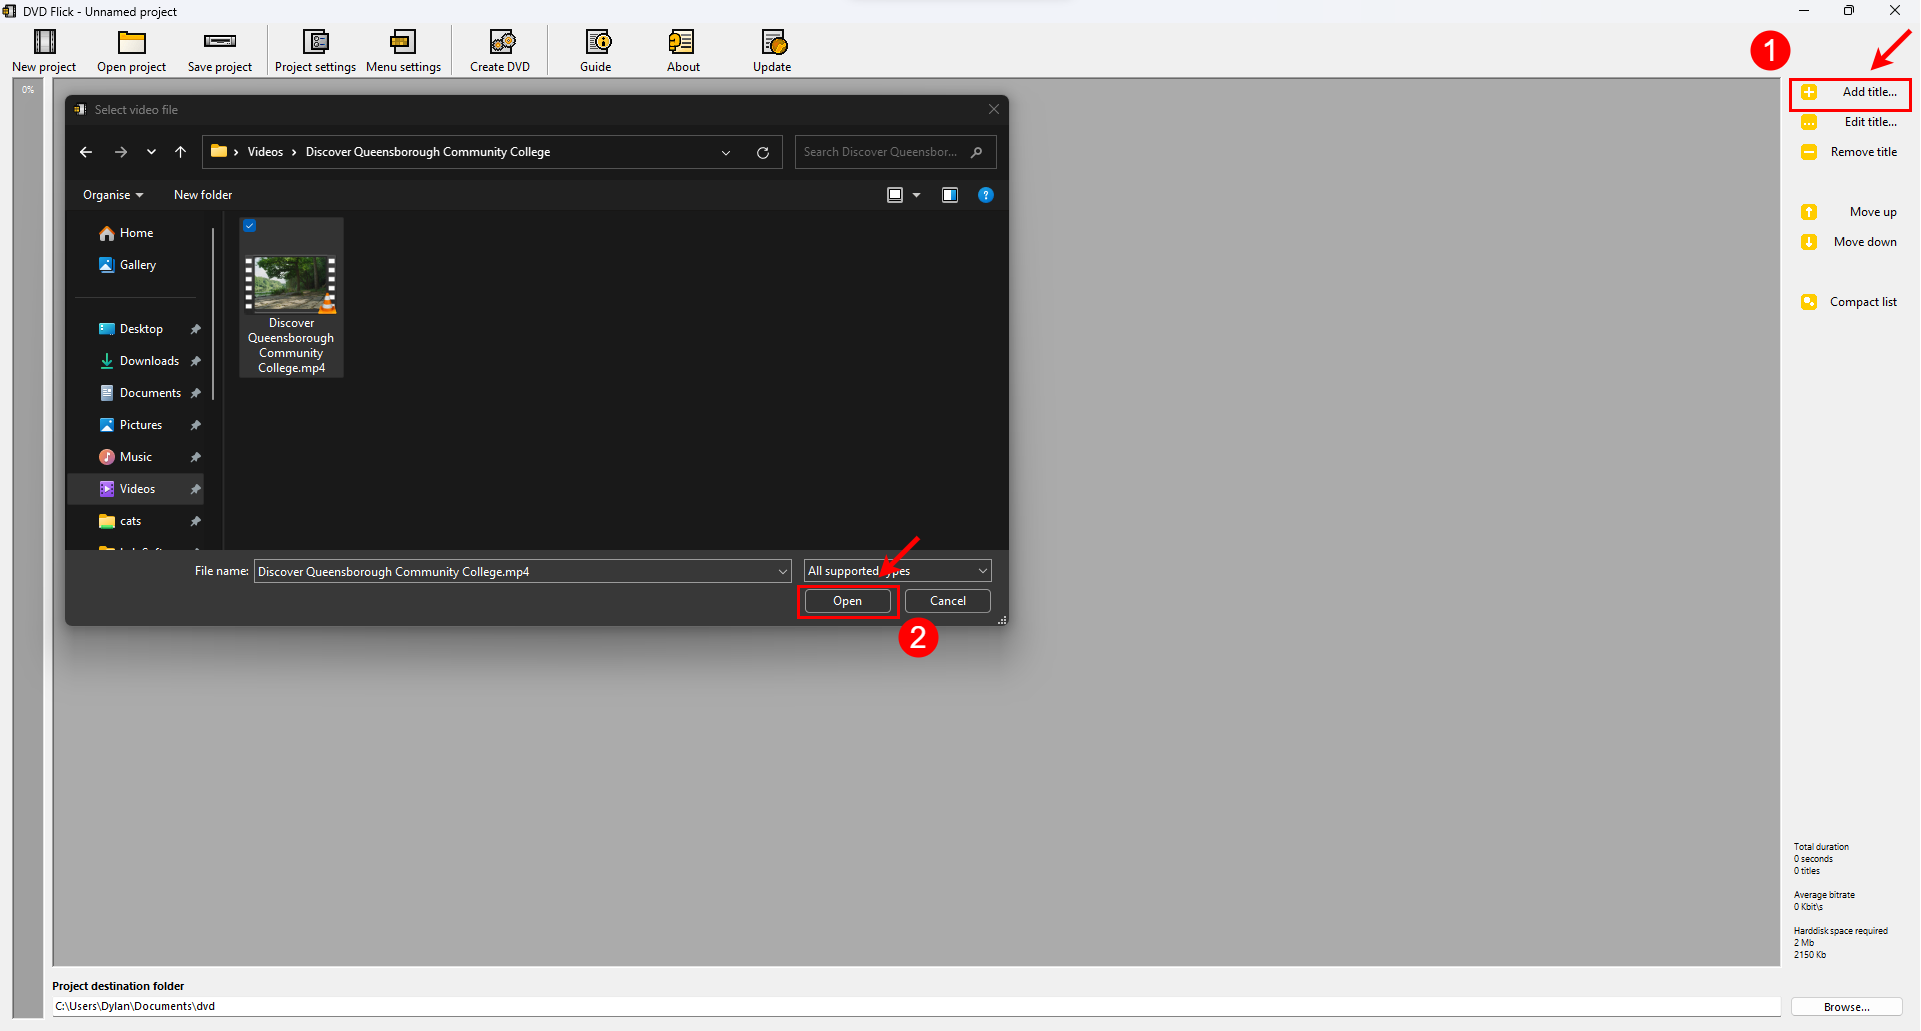The image size is (1921, 1031).
Task: Unpin Downloads using its pin icon
Action: point(196,361)
